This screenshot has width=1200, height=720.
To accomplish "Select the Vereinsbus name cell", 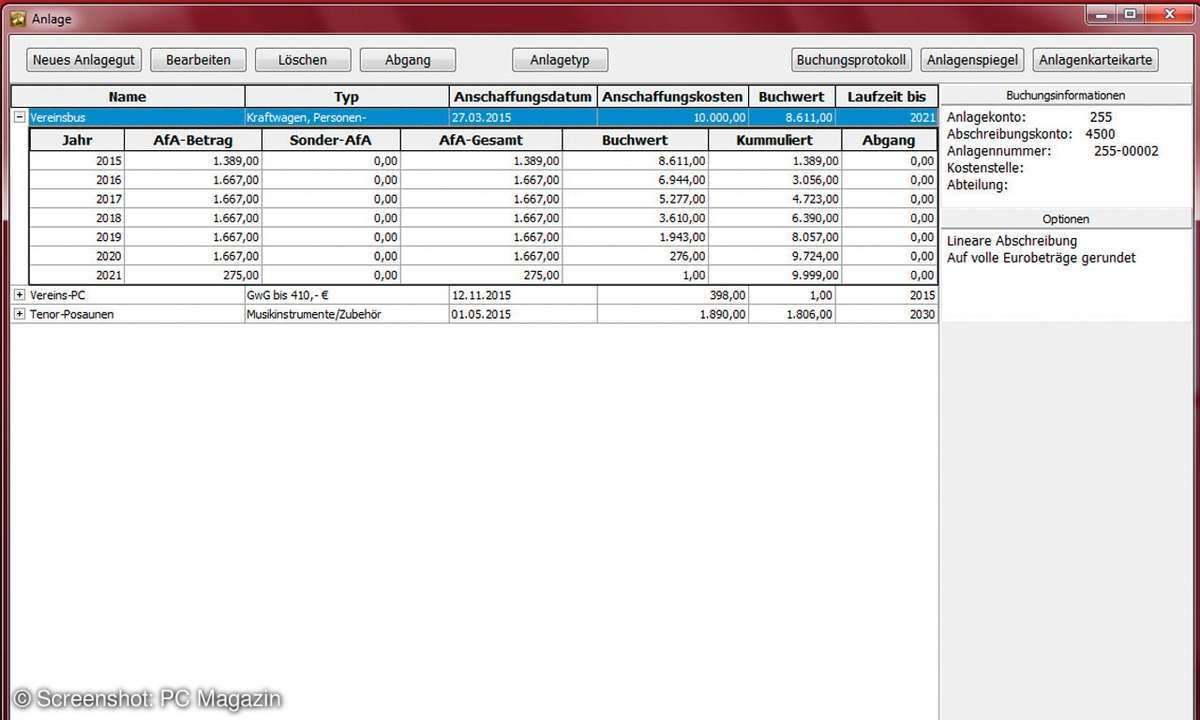I will tap(136, 117).
